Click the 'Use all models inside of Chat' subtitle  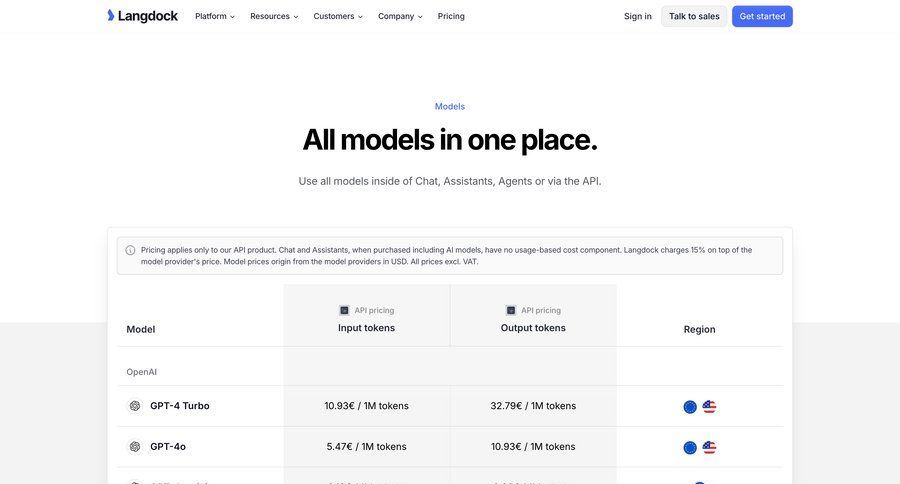(x=450, y=181)
